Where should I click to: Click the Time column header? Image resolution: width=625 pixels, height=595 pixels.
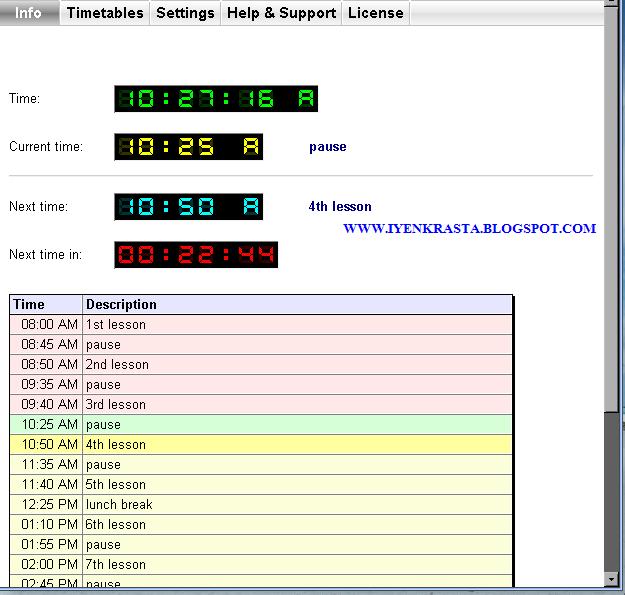click(46, 304)
